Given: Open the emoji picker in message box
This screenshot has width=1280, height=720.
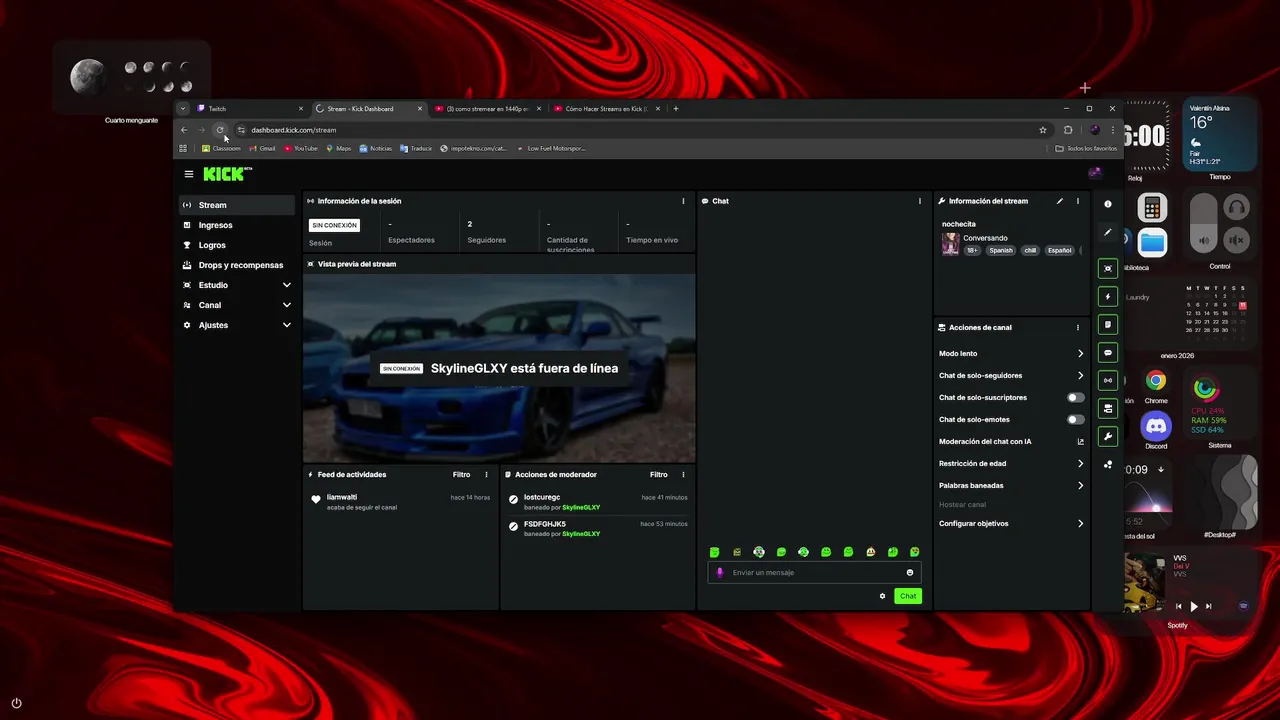Looking at the screenshot, I should (x=910, y=573).
